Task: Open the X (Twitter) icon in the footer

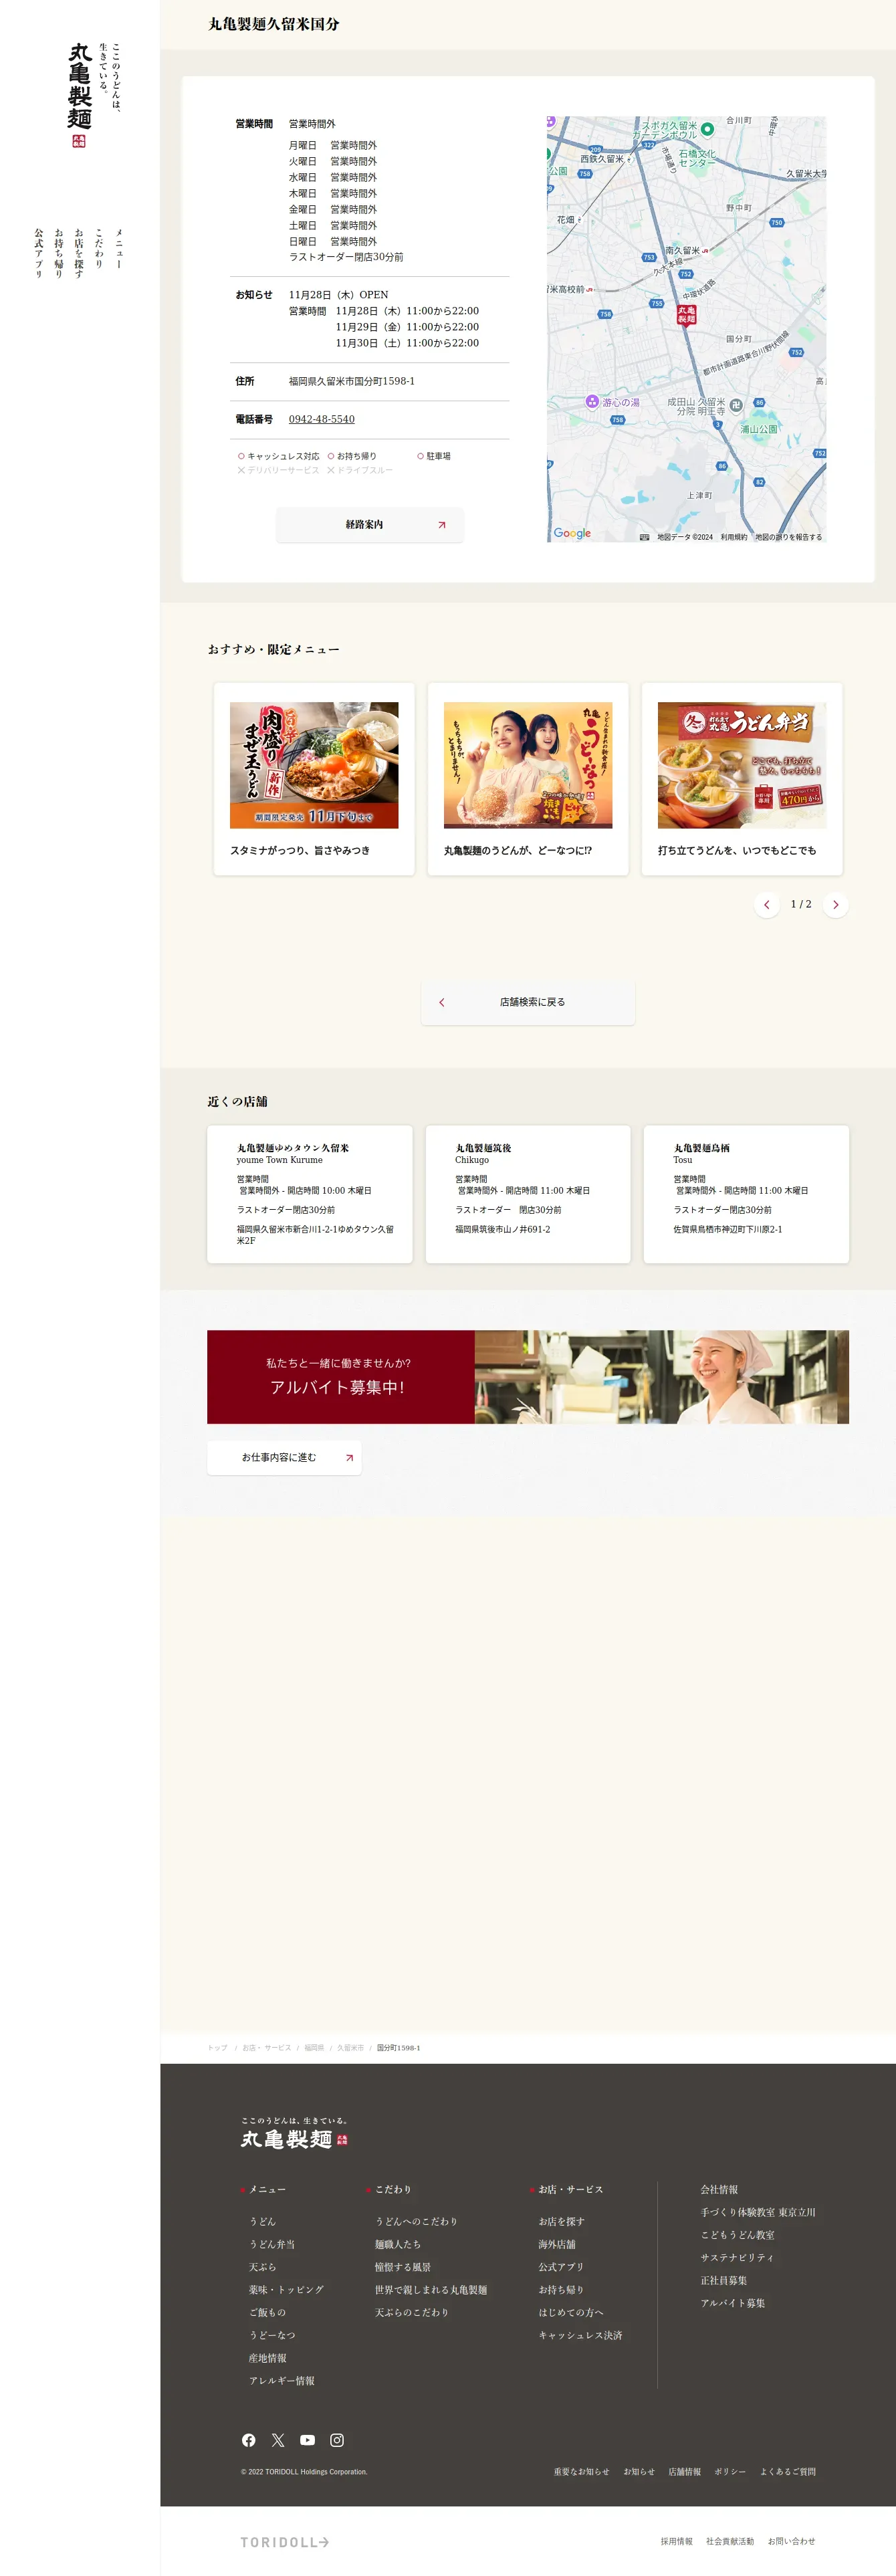Action: 278,2440
